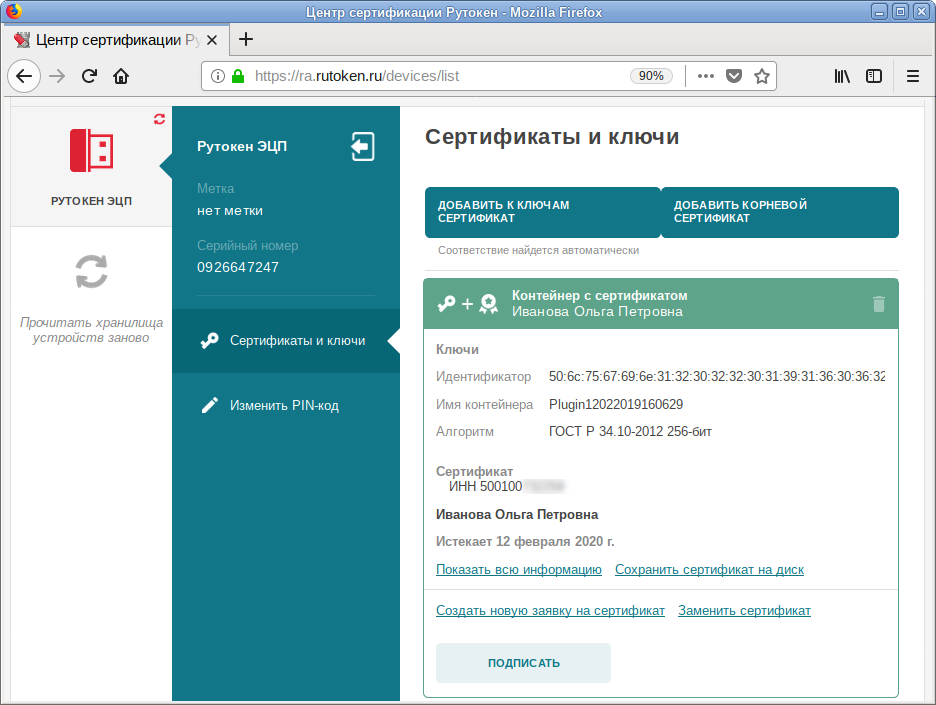Select serial number 0926647247

(238, 267)
